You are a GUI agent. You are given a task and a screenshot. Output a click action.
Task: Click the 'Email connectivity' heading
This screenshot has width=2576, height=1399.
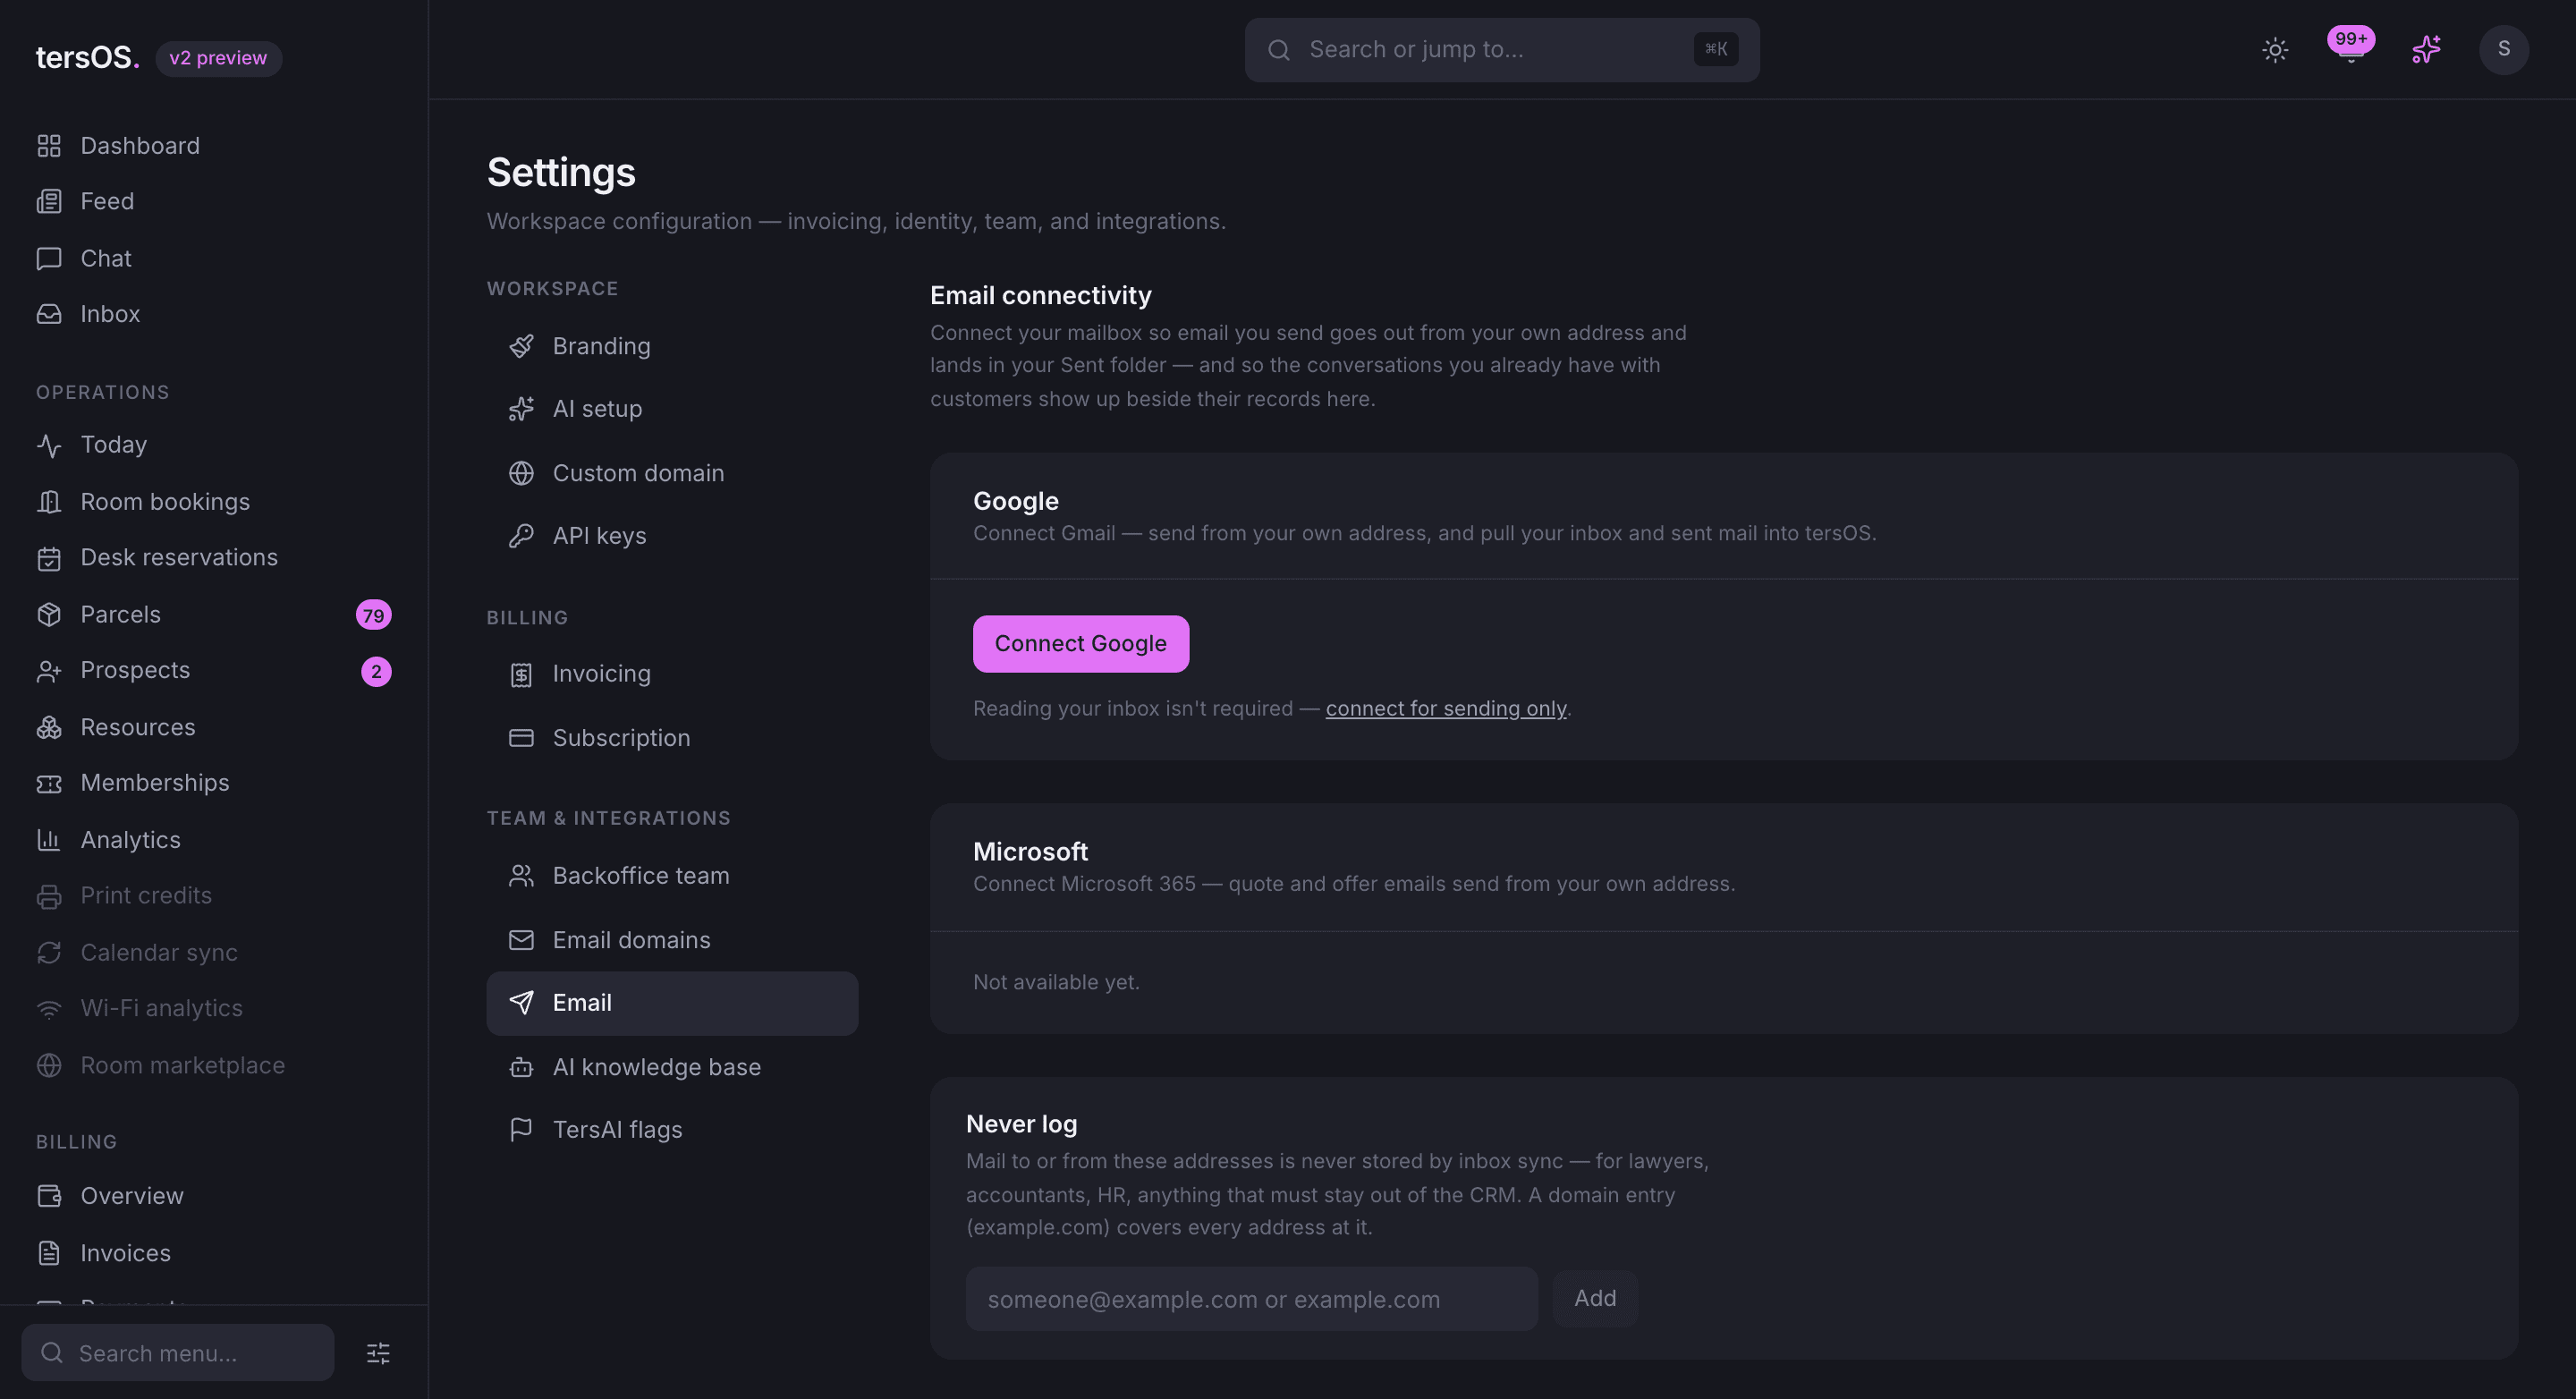click(x=1040, y=295)
